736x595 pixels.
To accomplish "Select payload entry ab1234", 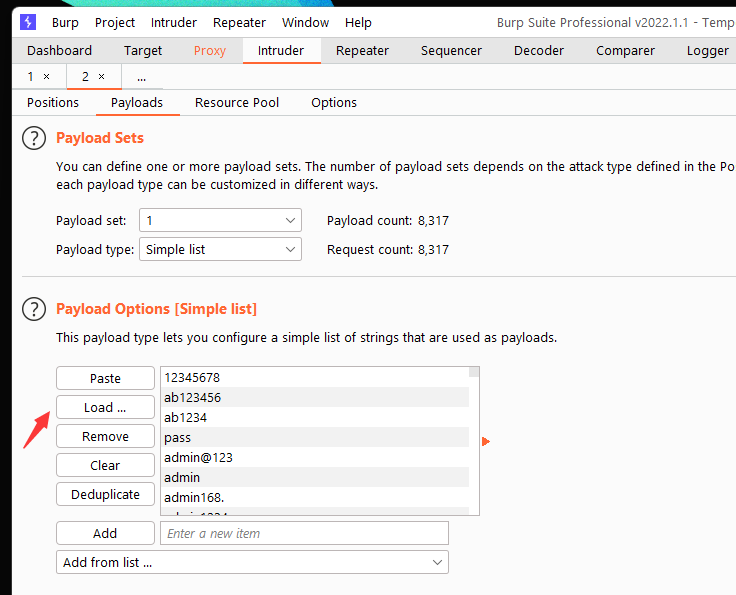I will tap(315, 418).
